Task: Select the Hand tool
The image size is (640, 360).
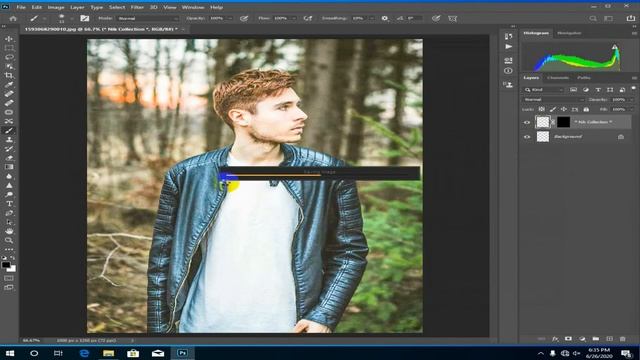Action: coord(9,231)
